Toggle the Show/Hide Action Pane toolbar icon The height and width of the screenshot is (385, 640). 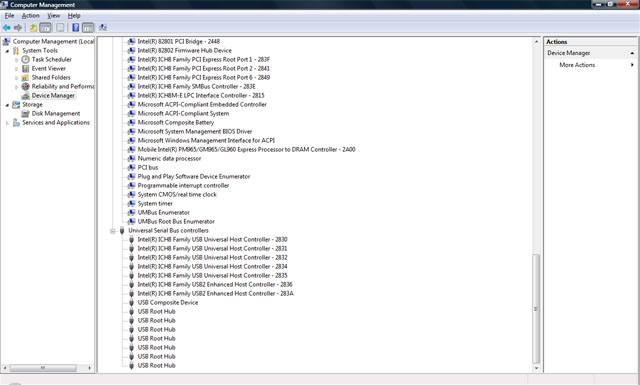(x=88, y=28)
